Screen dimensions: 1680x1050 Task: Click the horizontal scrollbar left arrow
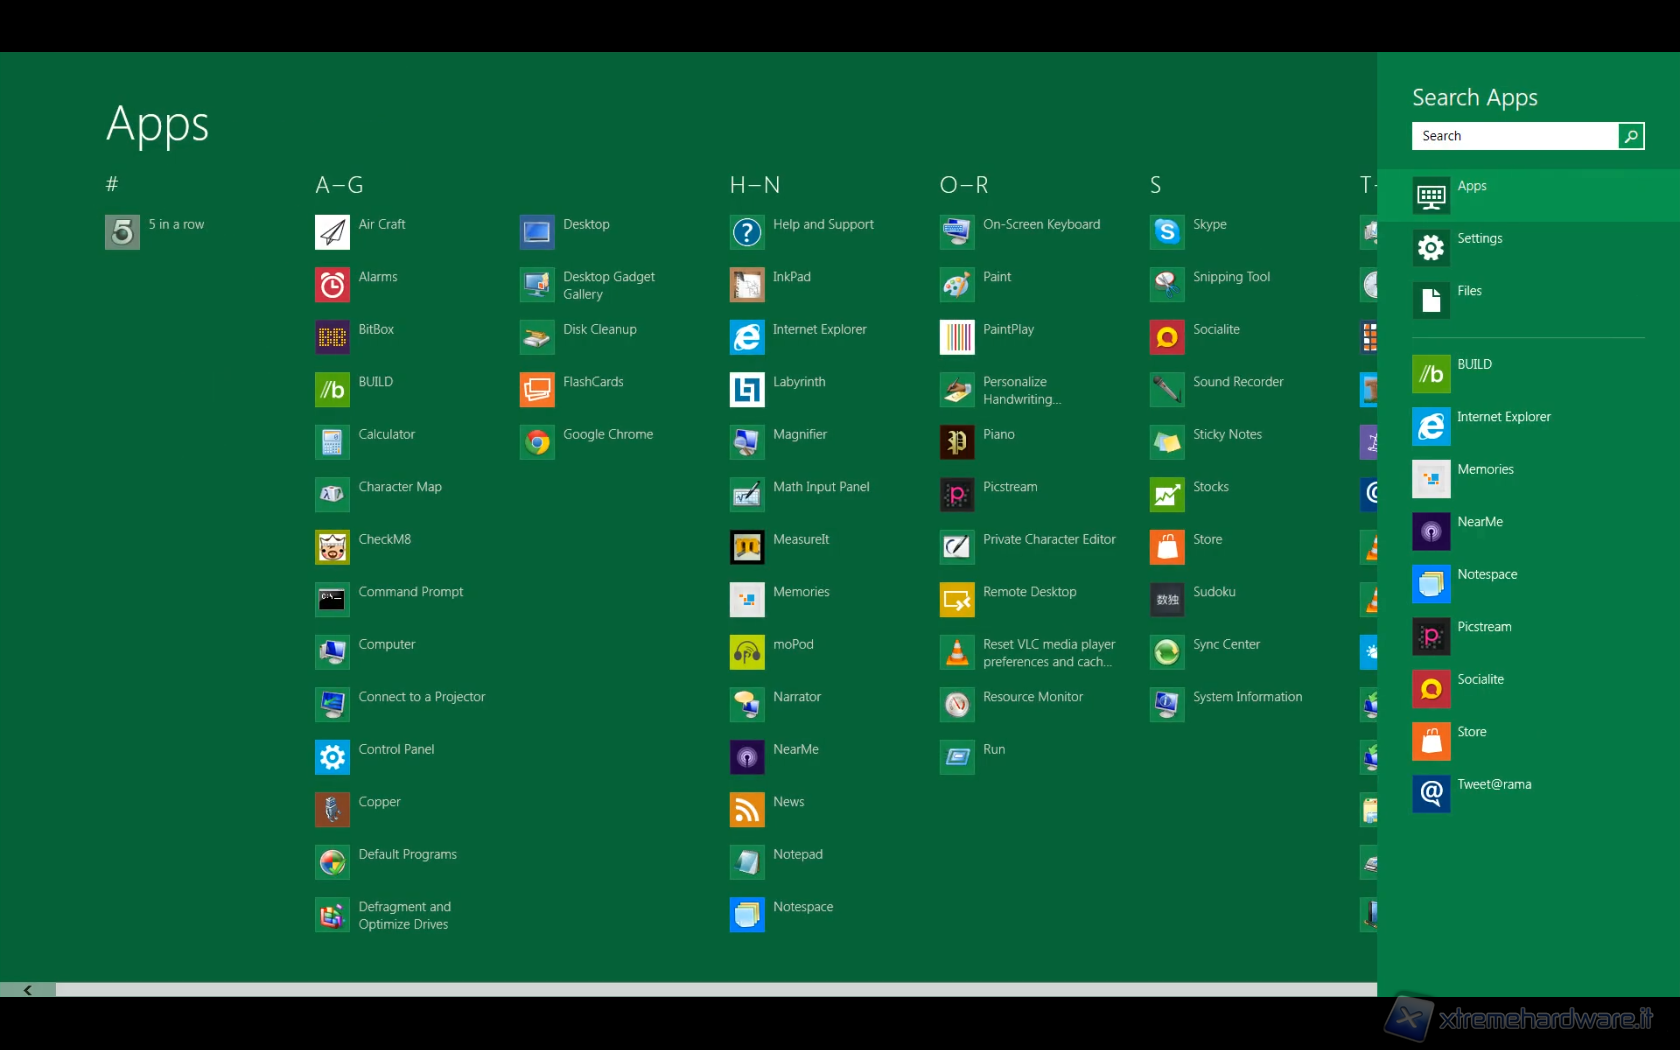27,990
